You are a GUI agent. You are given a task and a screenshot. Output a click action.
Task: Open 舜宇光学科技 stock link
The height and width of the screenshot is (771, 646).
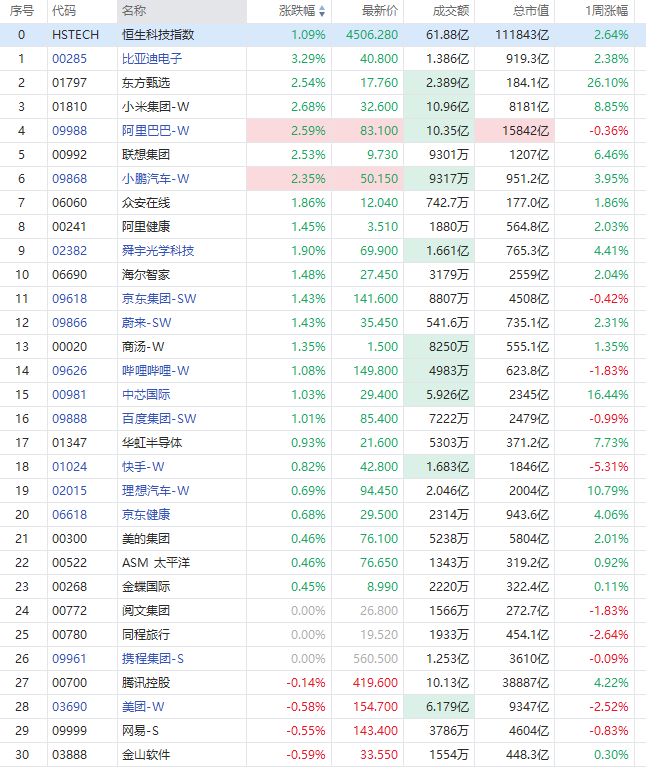click(158, 251)
